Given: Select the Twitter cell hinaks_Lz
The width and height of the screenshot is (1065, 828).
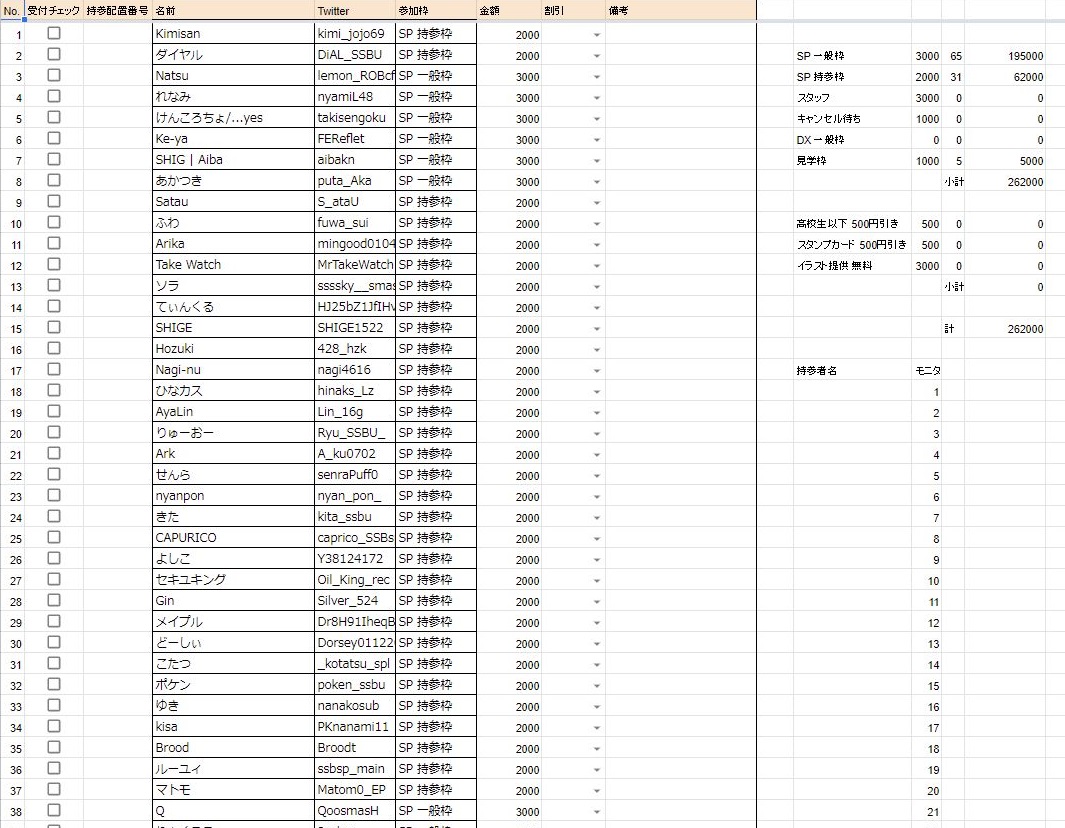Looking at the screenshot, I should (x=355, y=391).
